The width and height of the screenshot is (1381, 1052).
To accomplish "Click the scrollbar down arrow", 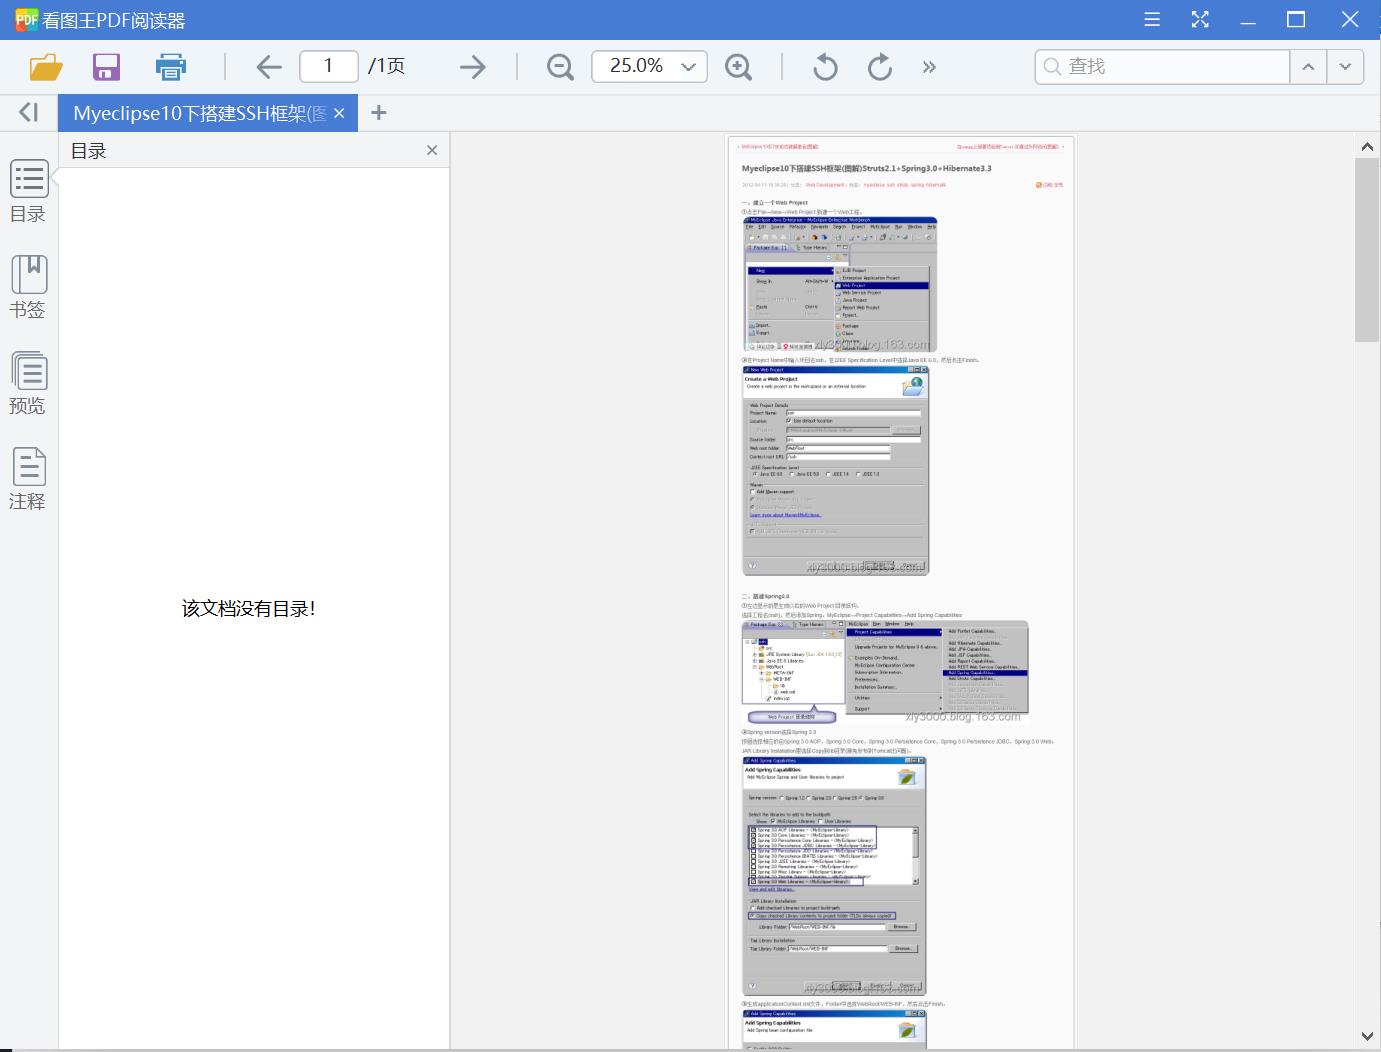I will pos(1366,1036).
